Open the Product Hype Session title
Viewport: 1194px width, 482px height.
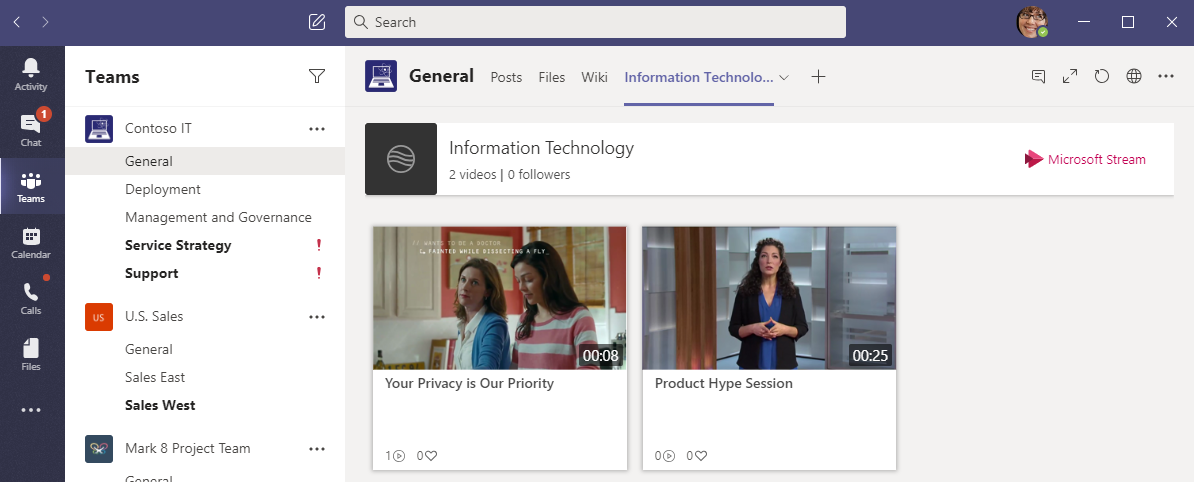coord(723,383)
